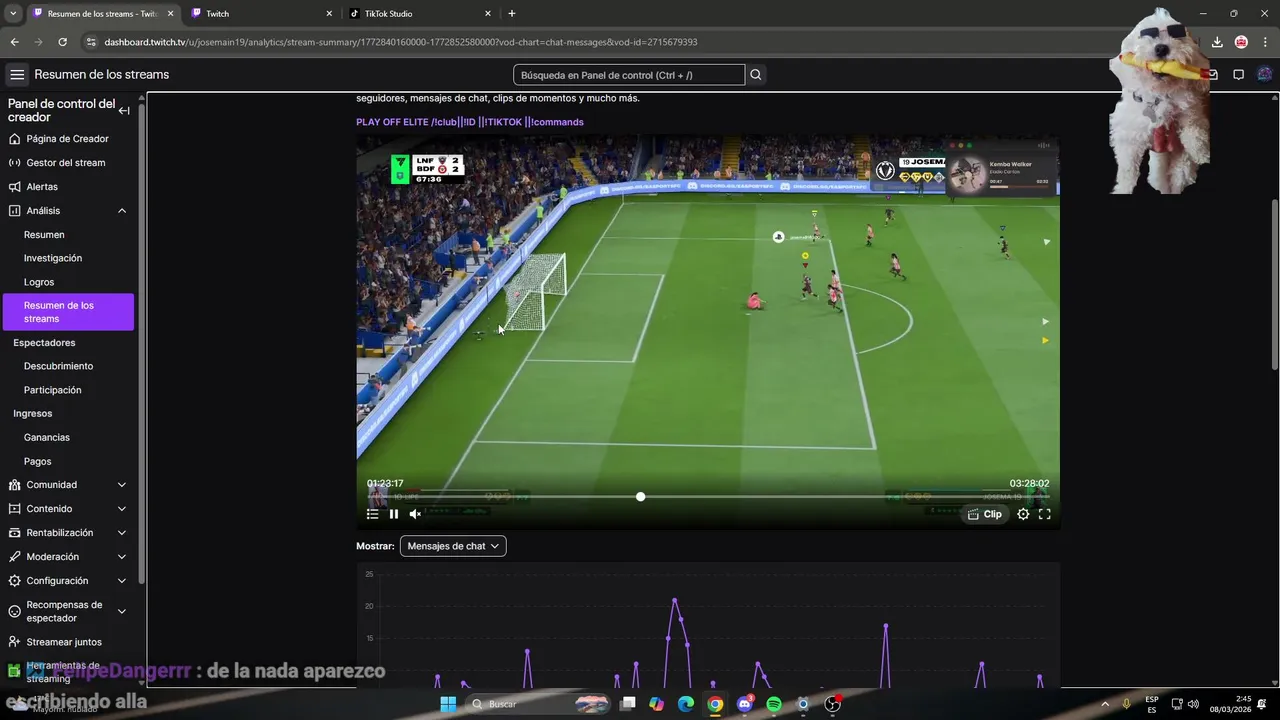Open Chrome downloads icon
The width and height of the screenshot is (1280, 720).
pyautogui.click(x=1217, y=42)
